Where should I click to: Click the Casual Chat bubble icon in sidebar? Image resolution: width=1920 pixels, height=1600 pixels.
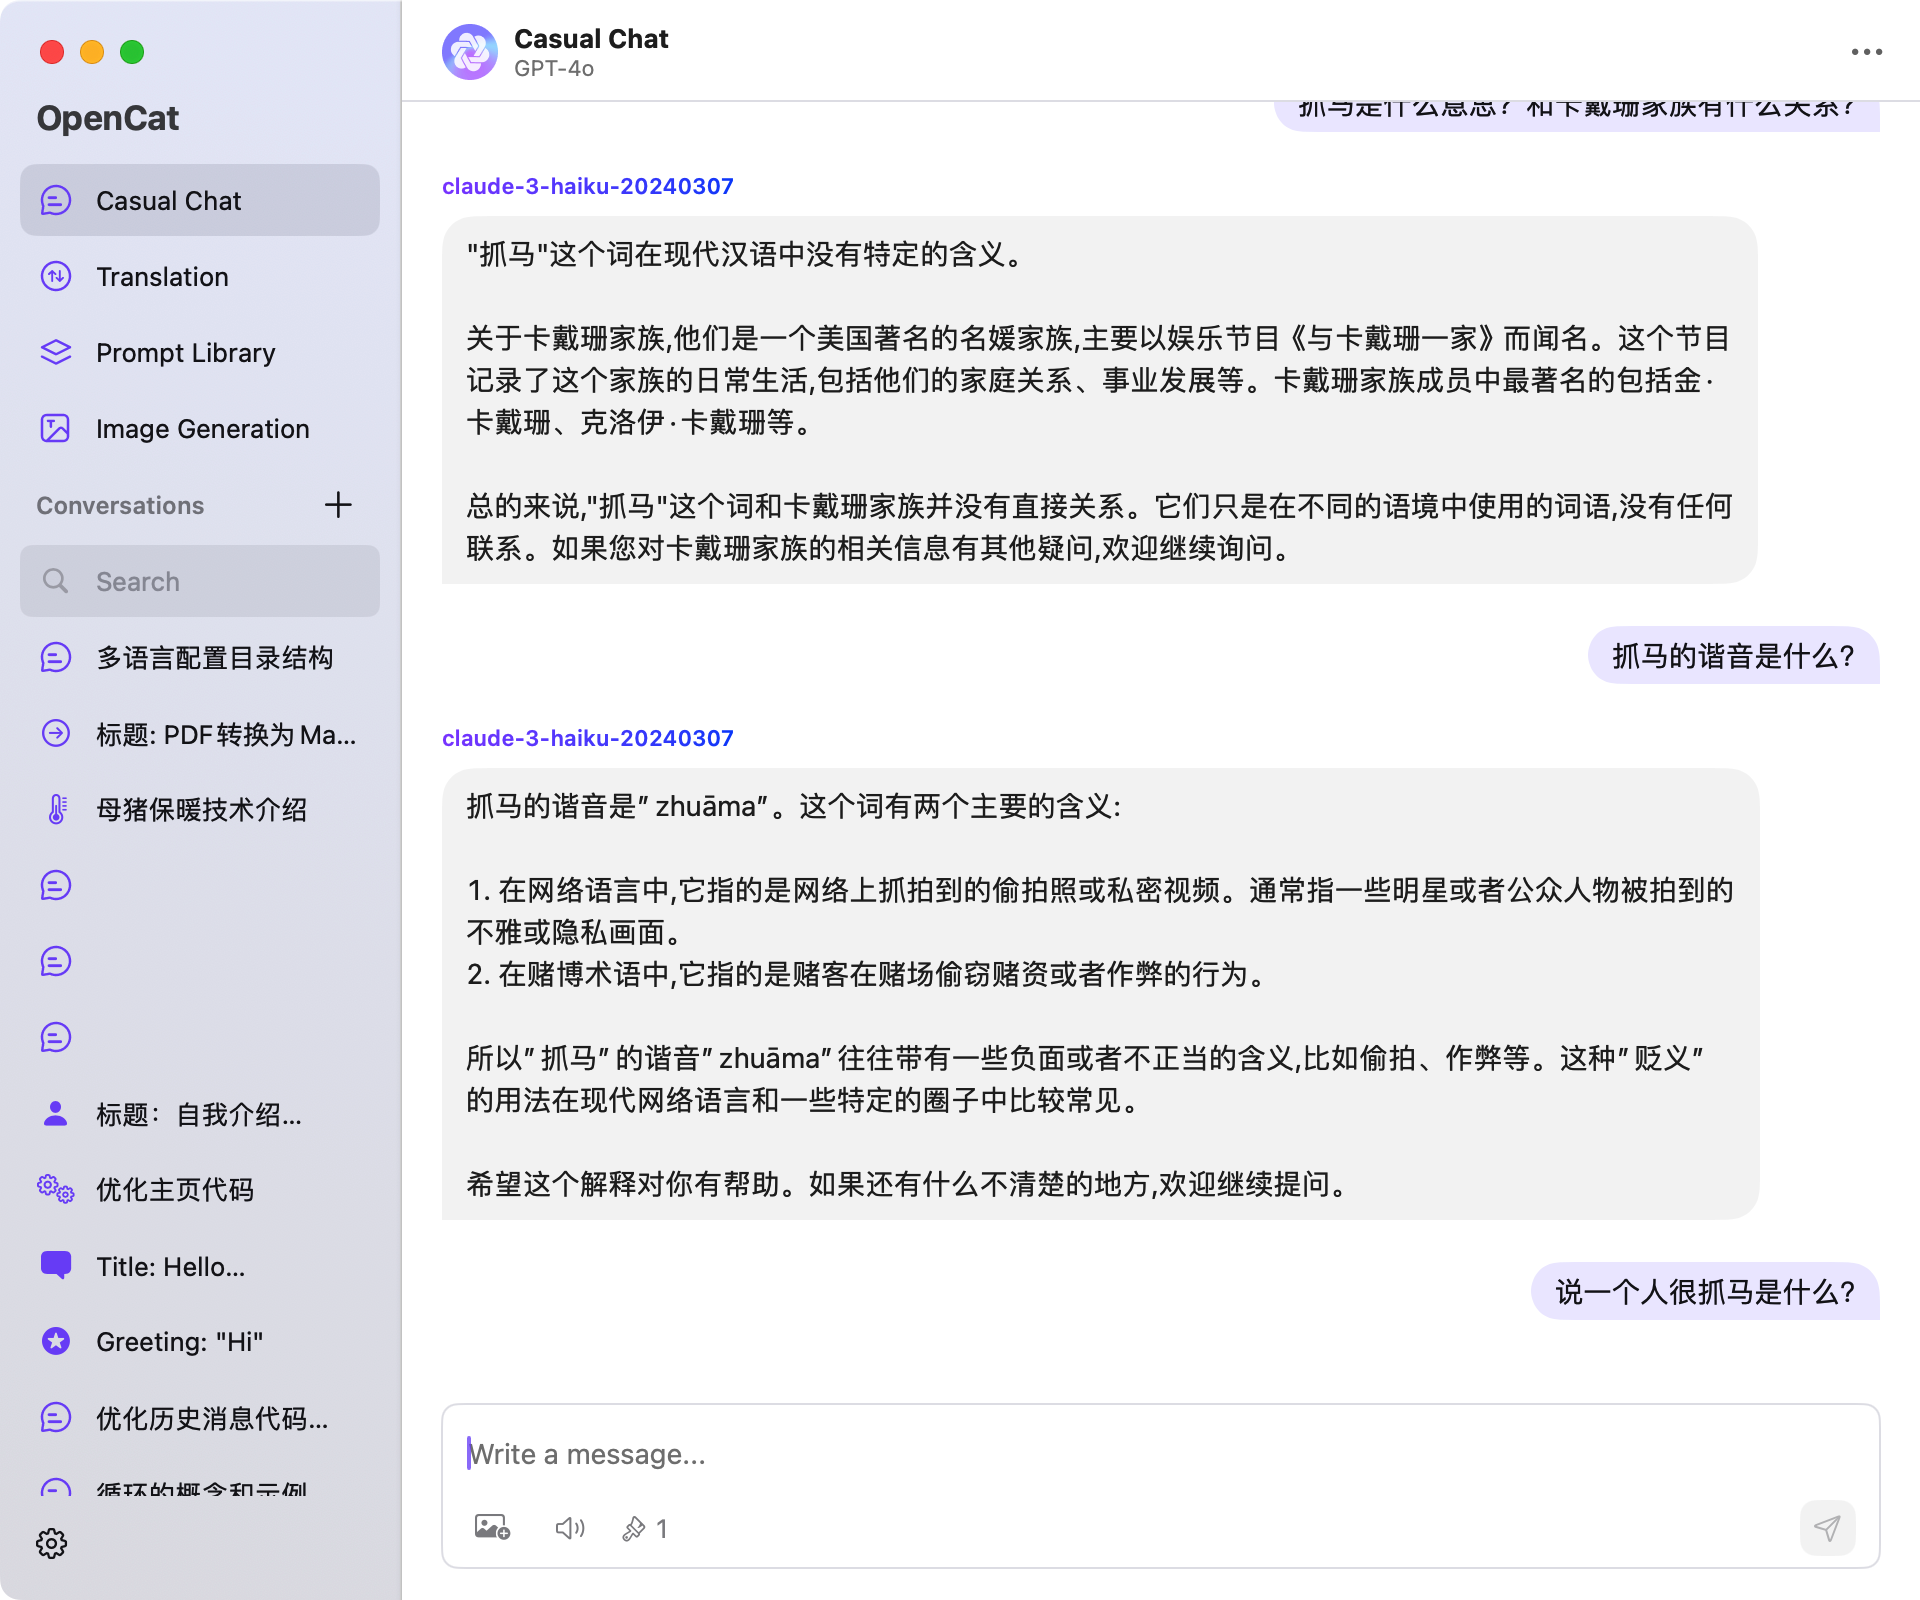56,200
